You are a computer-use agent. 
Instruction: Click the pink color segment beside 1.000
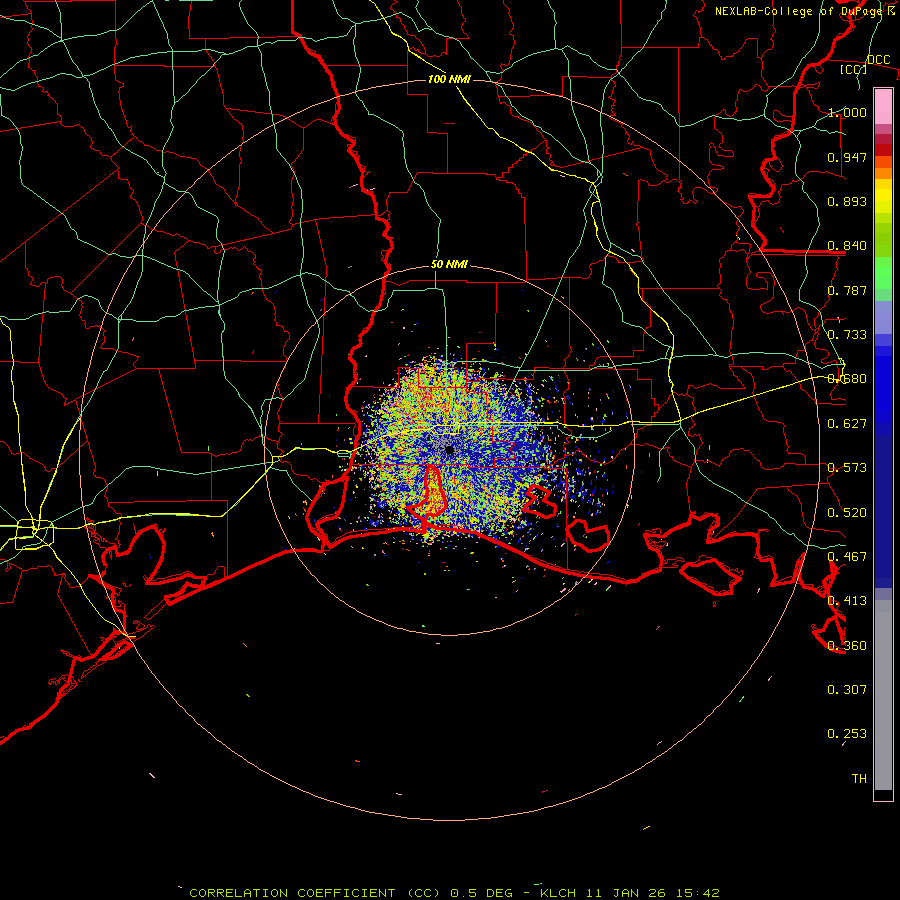pos(883,107)
